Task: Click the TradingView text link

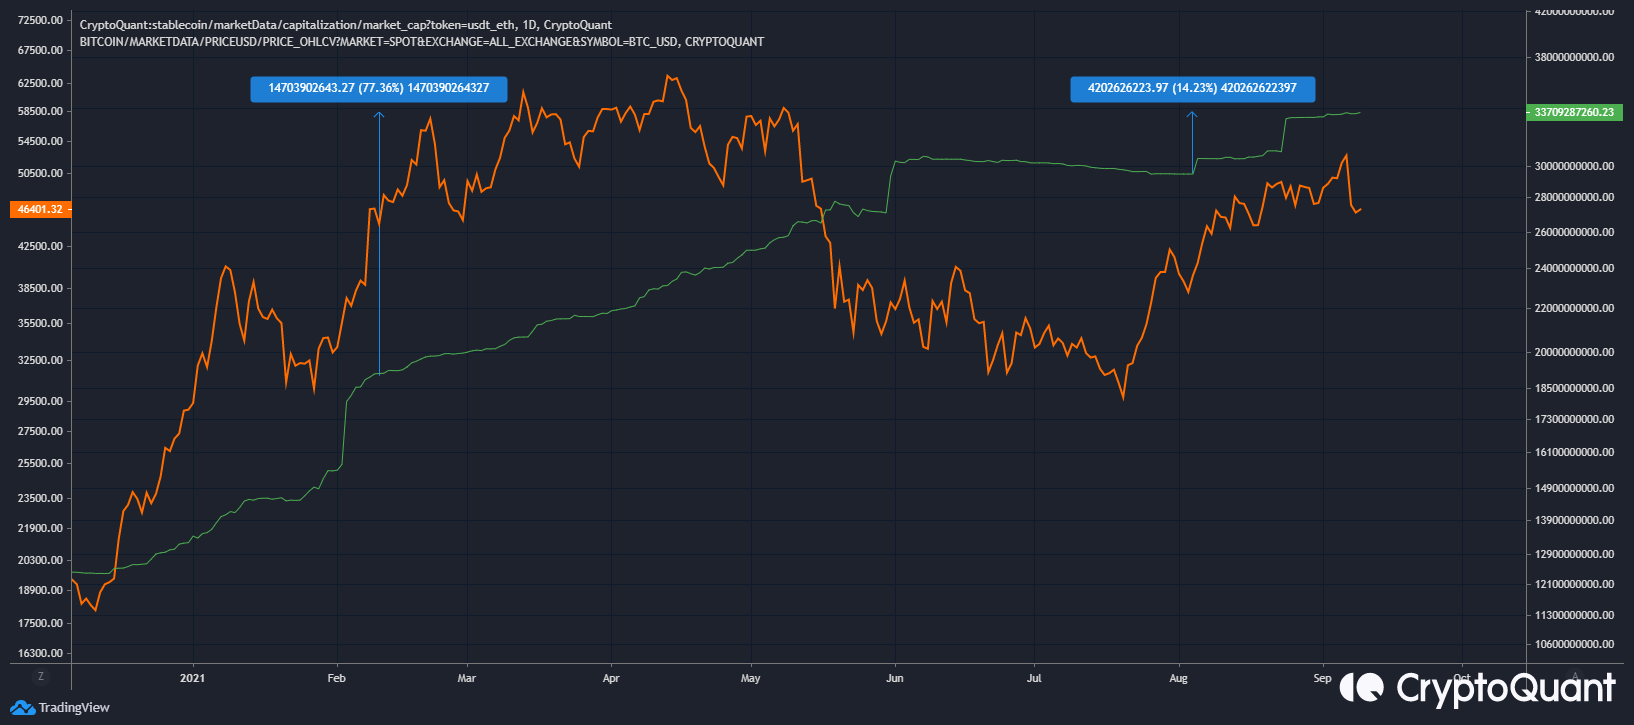Action: 74,708
